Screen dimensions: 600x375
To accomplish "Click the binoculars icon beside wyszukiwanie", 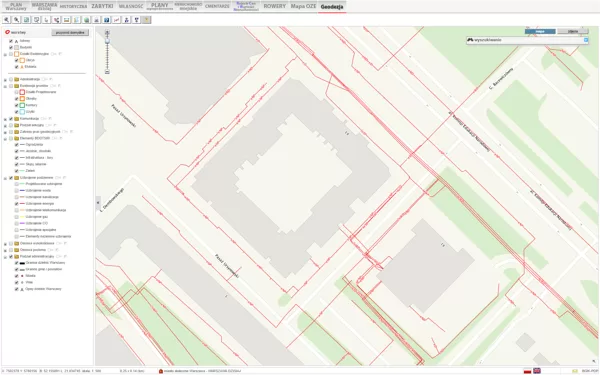I will click(x=470, y=40).
